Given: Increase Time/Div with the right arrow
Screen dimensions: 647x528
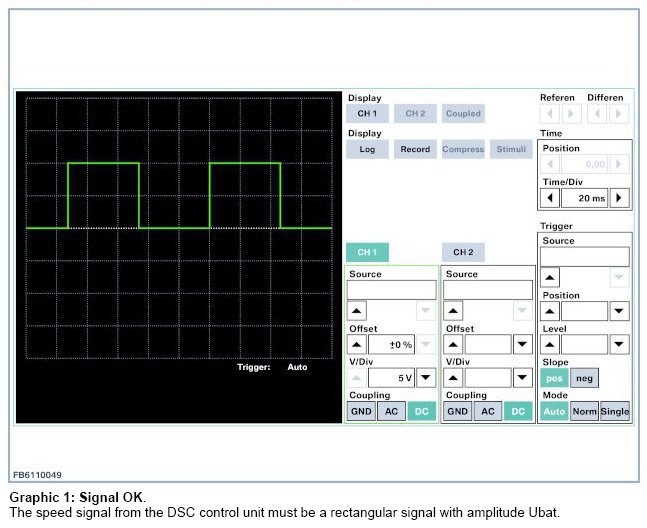Looking at the screenshot, I should coord(620,198).
